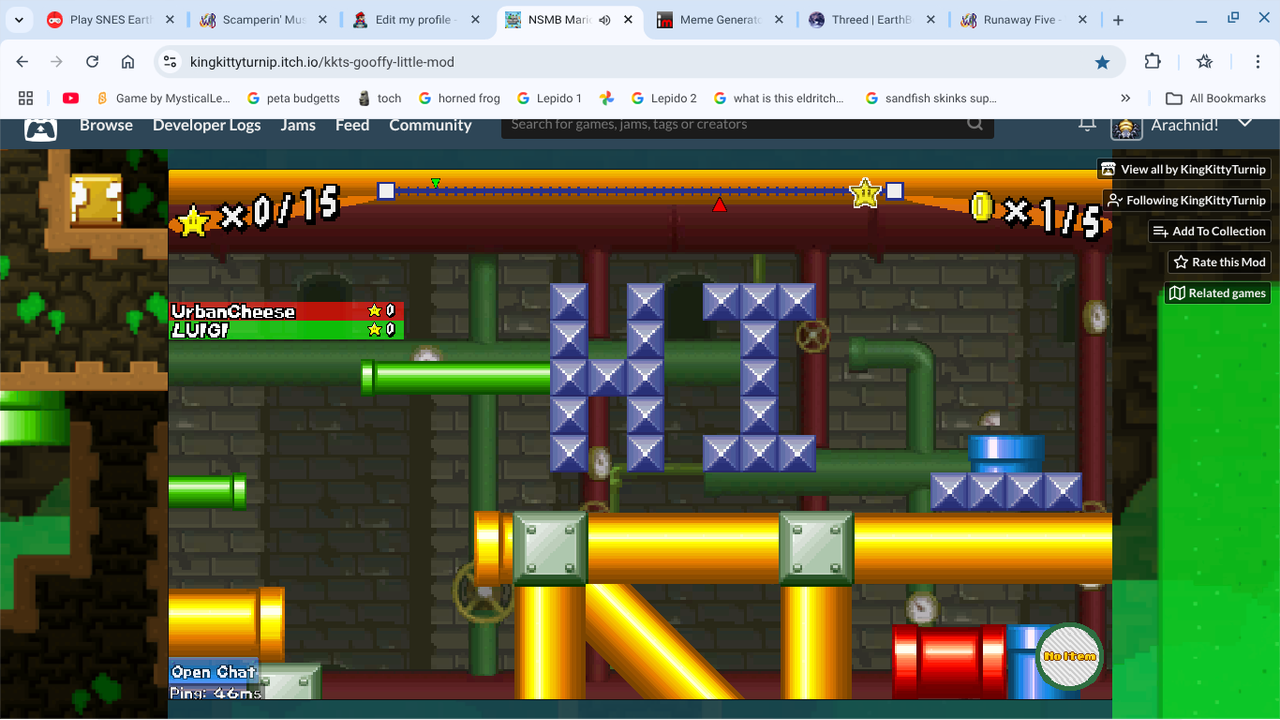Screen dimensions: 1280x720
Task: Open the Extensions puzzle icon
Action: click(x=1153, y=62)
